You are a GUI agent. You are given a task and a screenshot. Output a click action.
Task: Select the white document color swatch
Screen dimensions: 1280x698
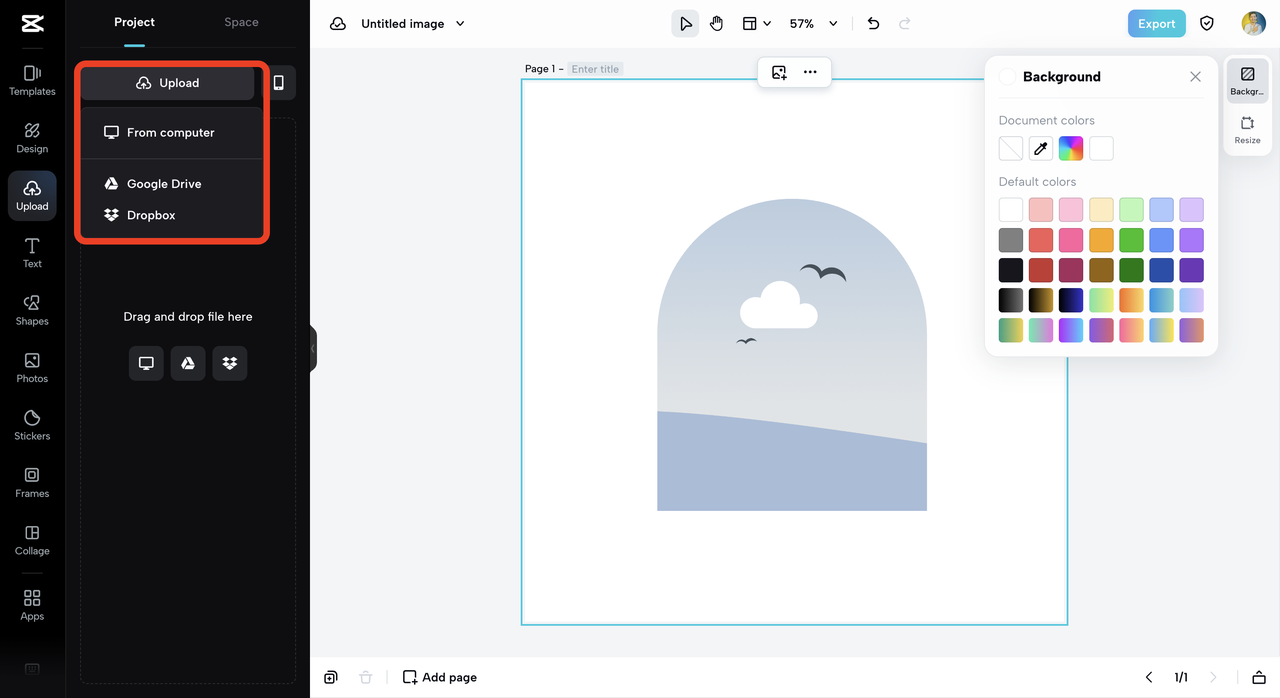click(x=1101, y=149)
